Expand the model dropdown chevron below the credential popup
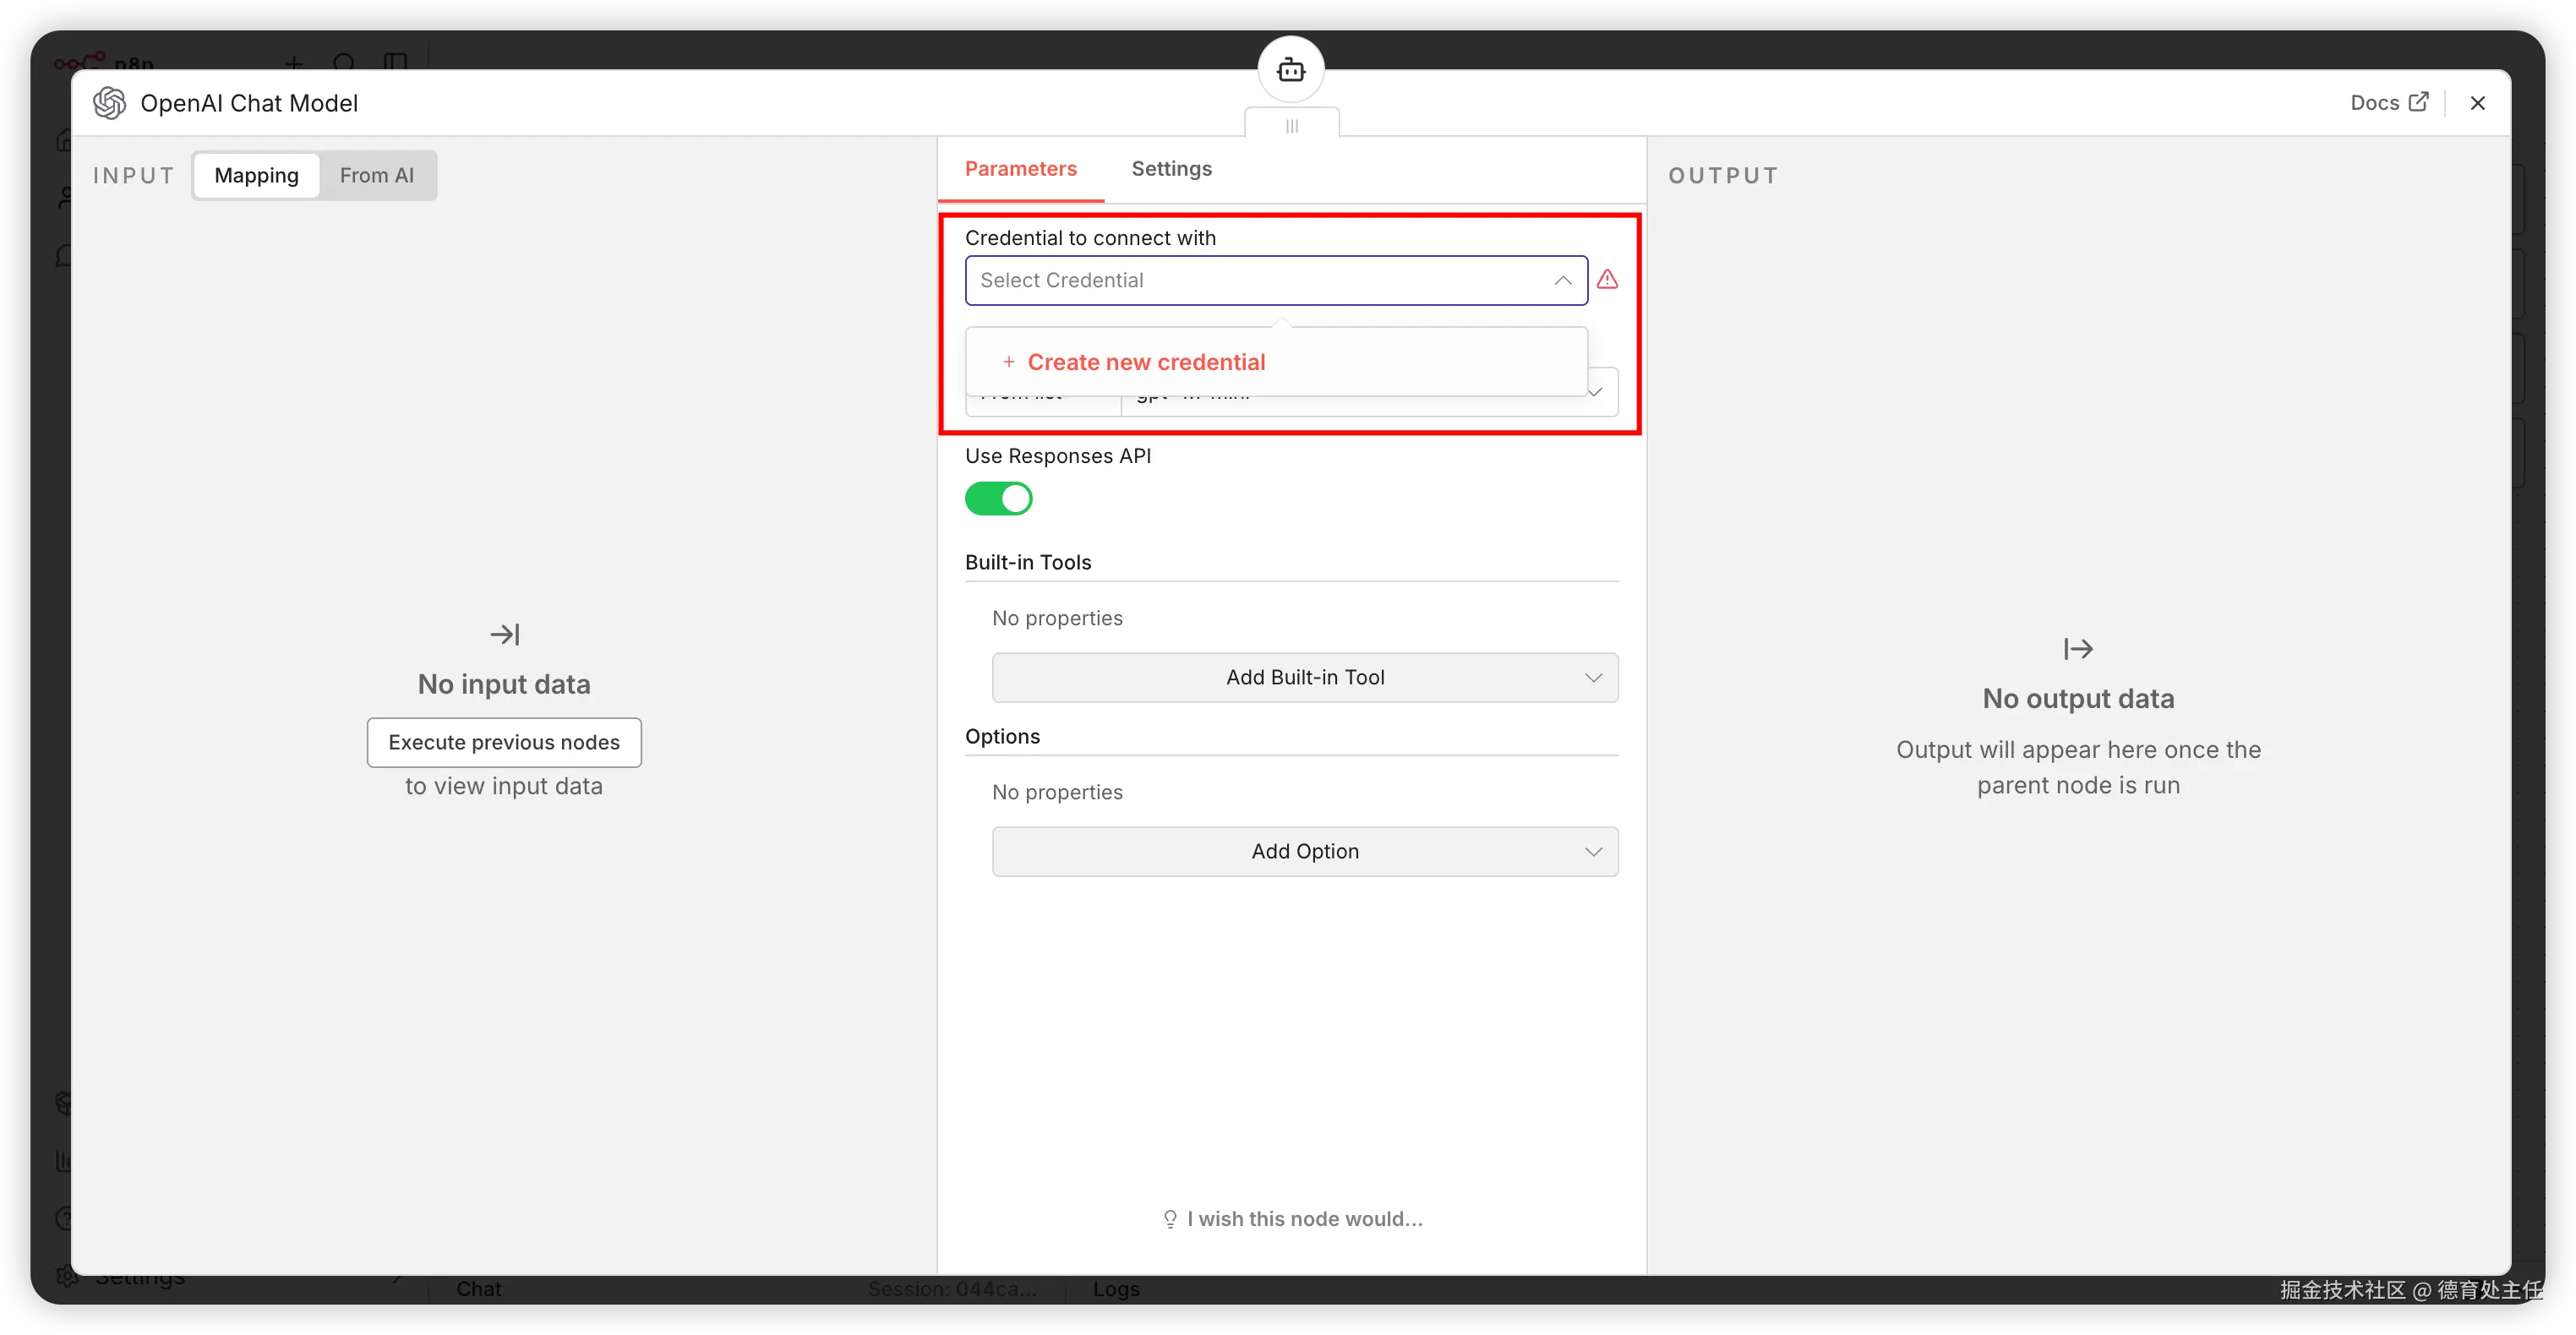This screenshot has width=2576, height=1335. coord(1595,393)
